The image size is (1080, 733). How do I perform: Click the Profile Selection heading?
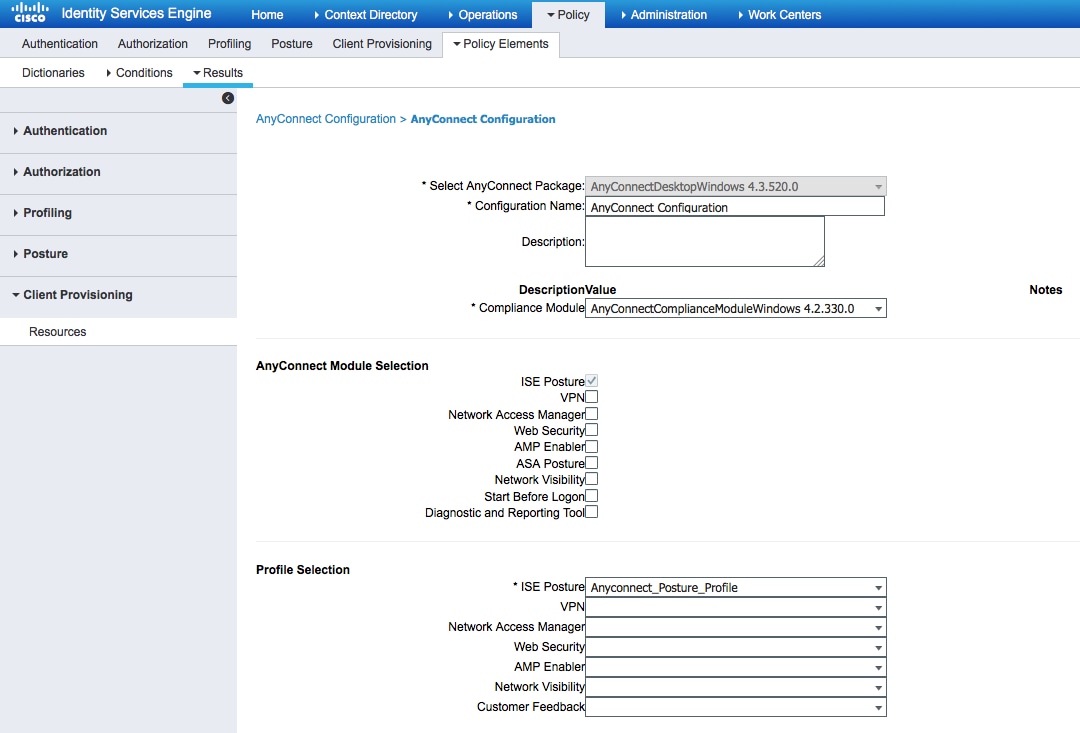(x=303, y=570)
